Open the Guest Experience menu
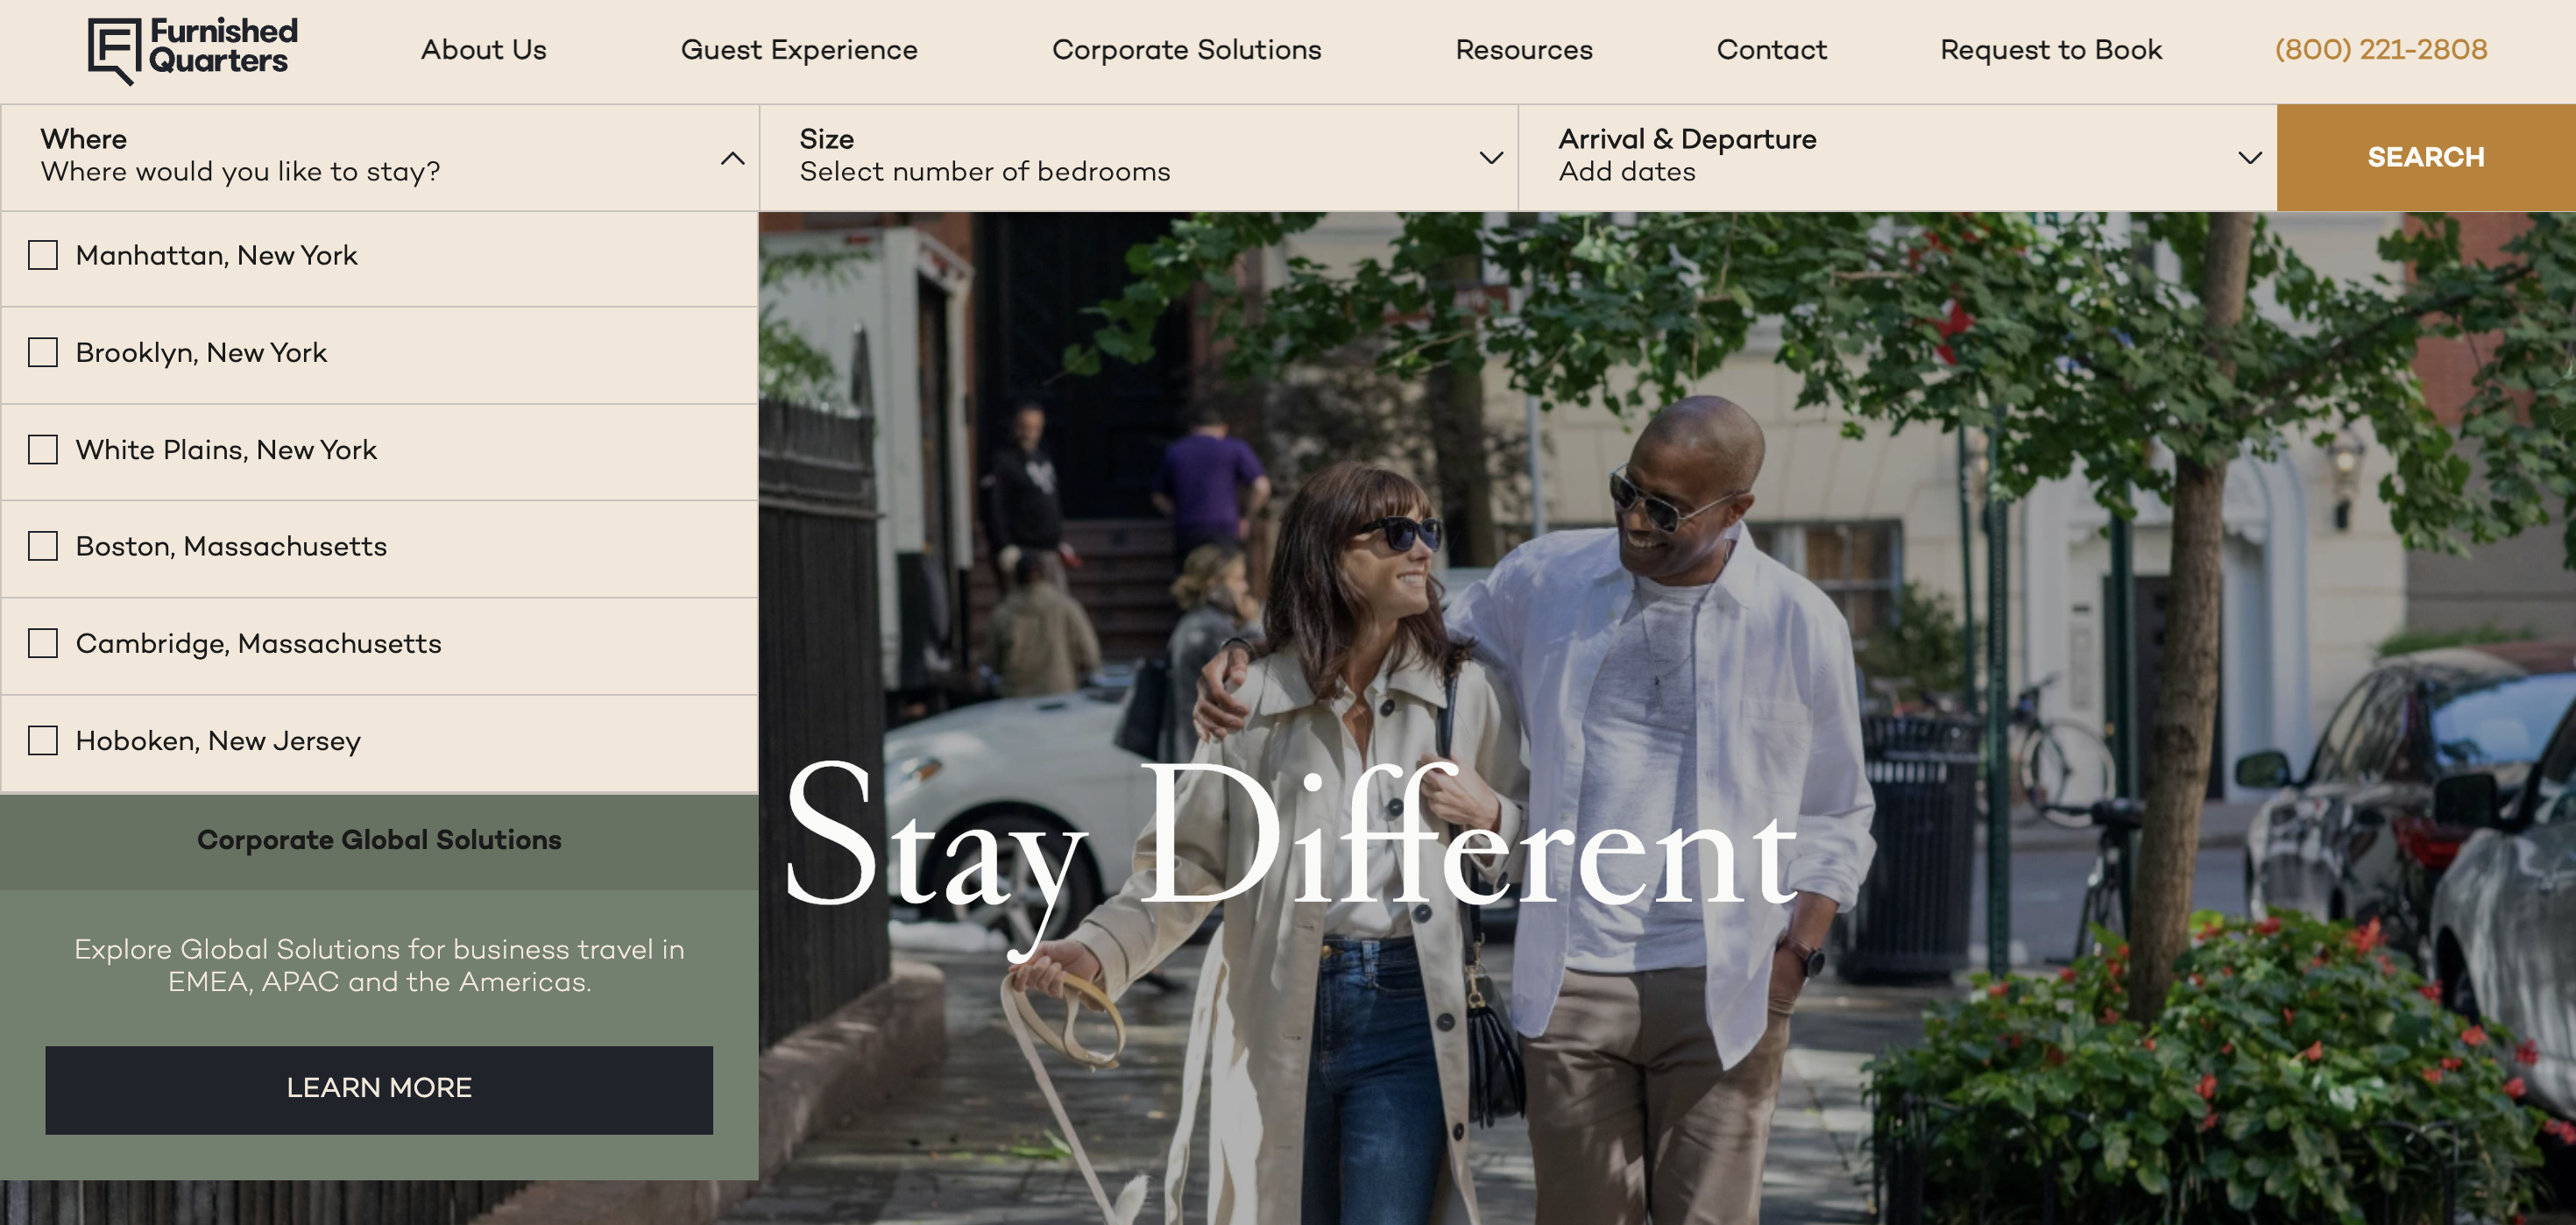Image resolution: width=2576 pixels, height=1225 pixels. click(799, 50)
